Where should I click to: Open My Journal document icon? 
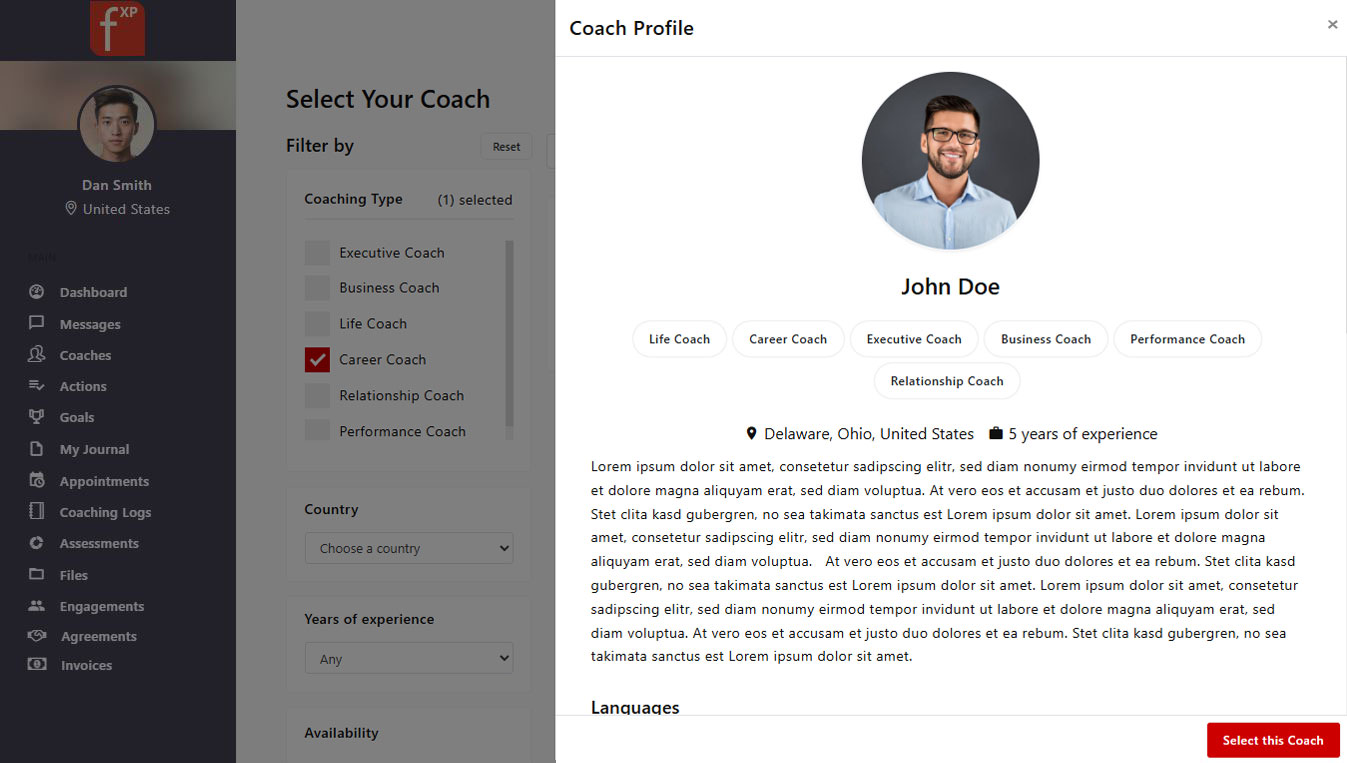(x=37, y=449)
